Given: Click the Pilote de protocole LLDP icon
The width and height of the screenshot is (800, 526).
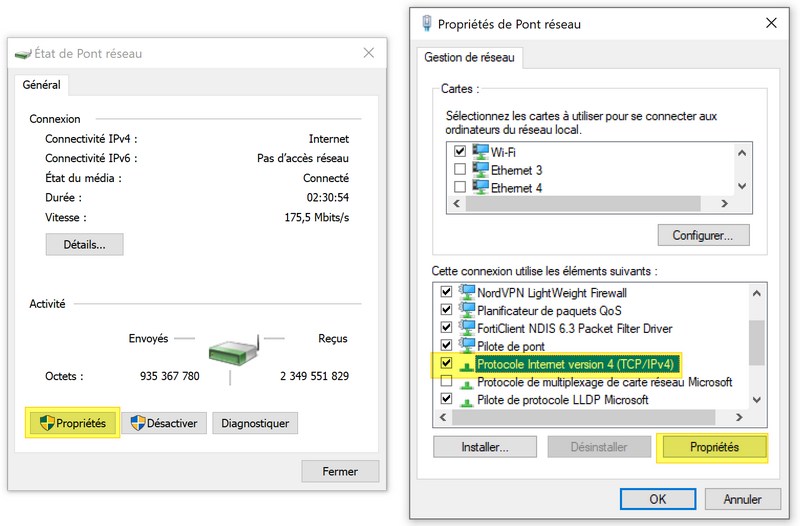Looking at the screenshot, I should [x=467, y=400].
